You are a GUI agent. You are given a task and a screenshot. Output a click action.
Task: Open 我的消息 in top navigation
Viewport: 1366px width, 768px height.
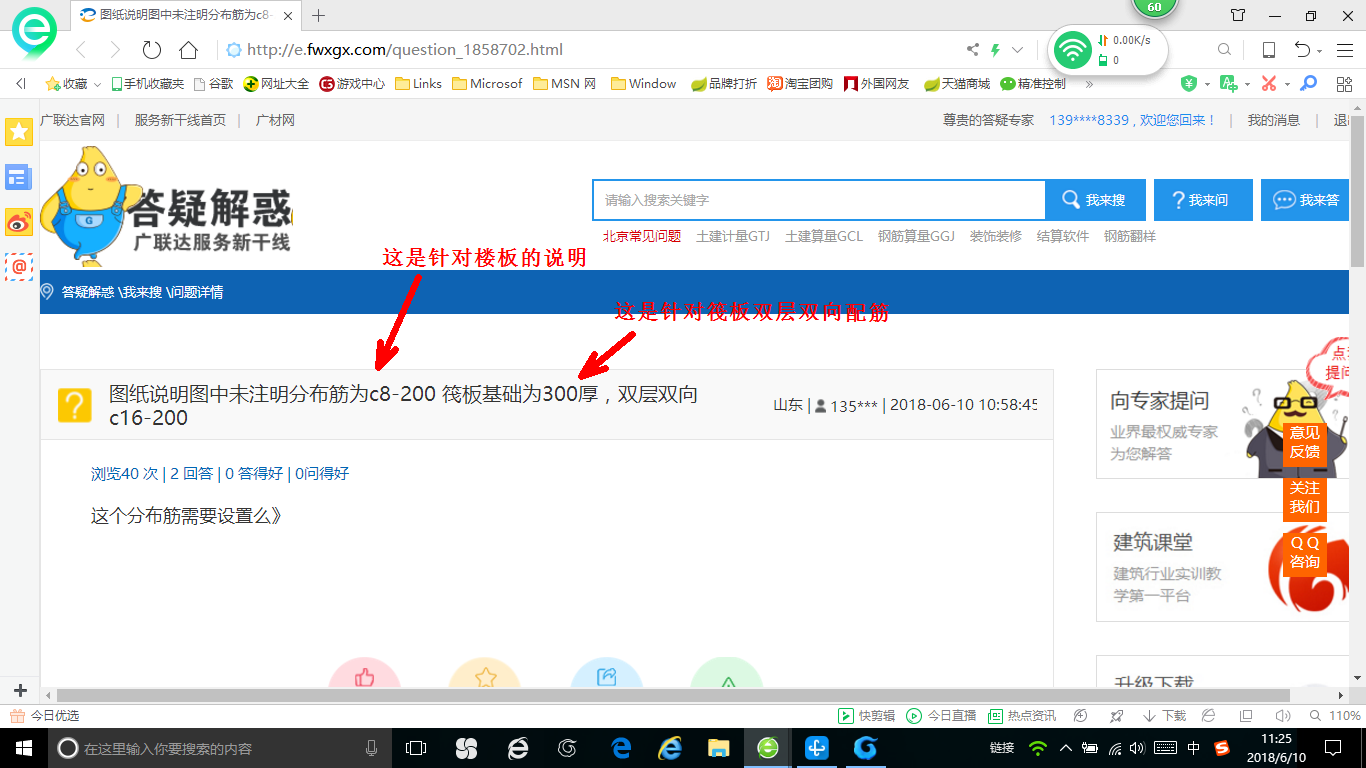click(x=1273, y=120)
